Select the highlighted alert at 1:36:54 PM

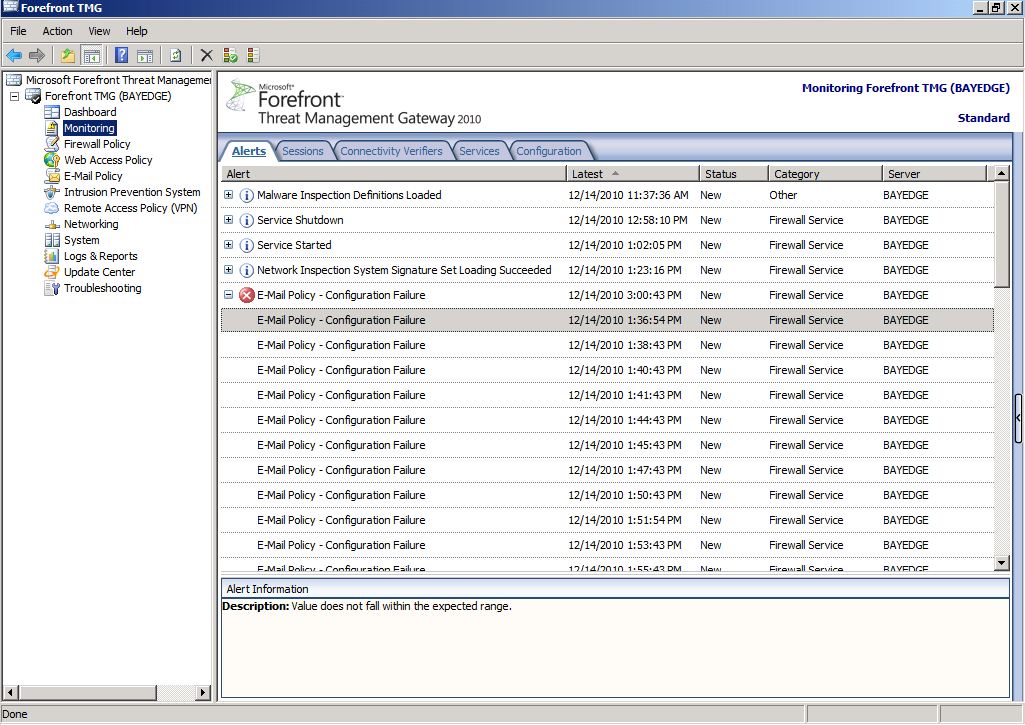(x=607, y=320)
